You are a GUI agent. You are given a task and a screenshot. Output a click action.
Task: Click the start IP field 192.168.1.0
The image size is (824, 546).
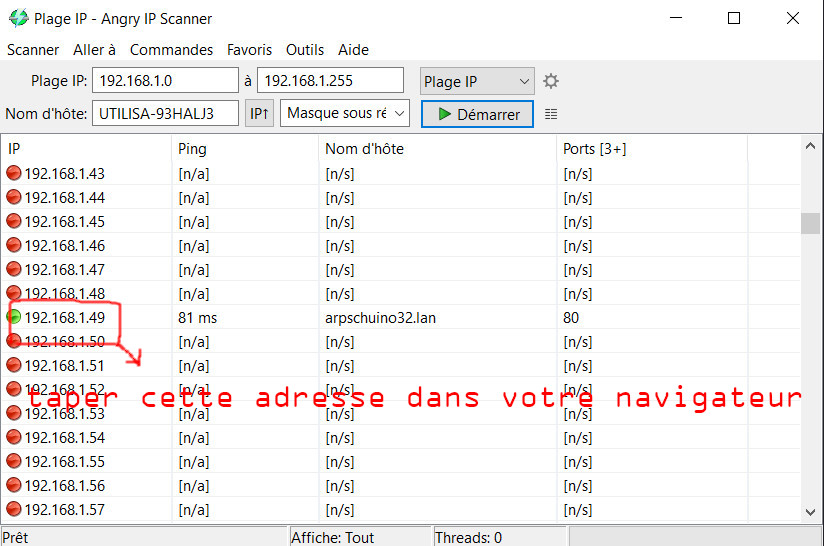165,81
